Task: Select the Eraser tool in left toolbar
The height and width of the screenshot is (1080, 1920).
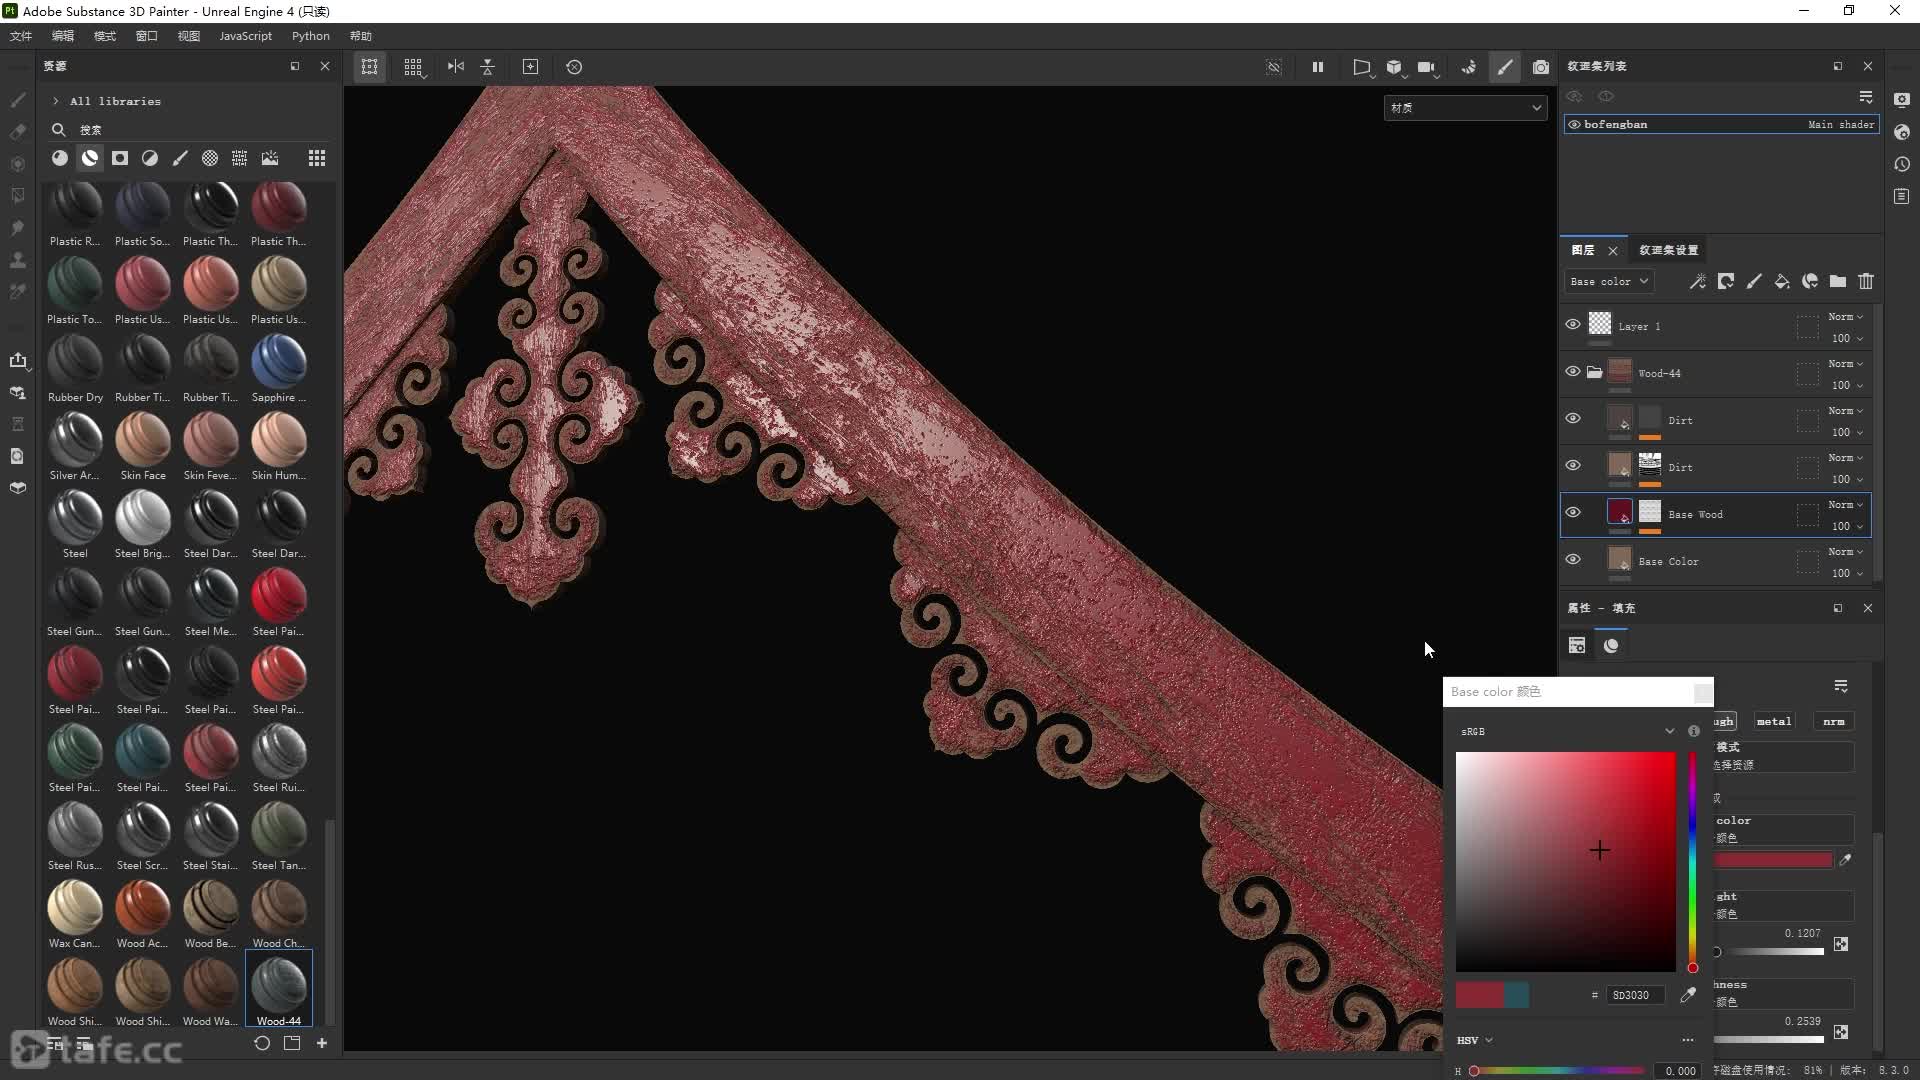Action: 18,132
